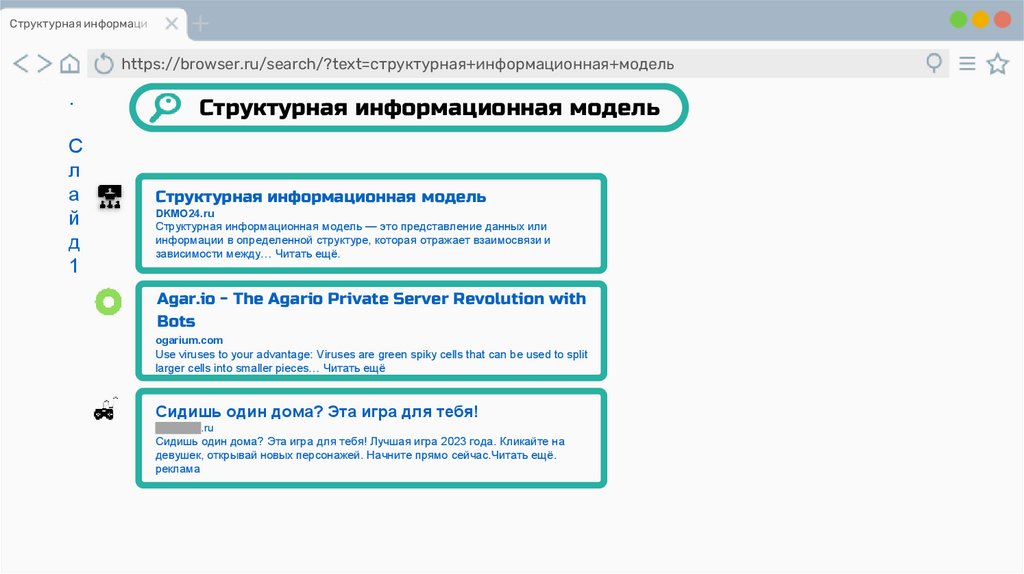
Task: Click the реклама label in the ad
Action: [x=178, y=469]
